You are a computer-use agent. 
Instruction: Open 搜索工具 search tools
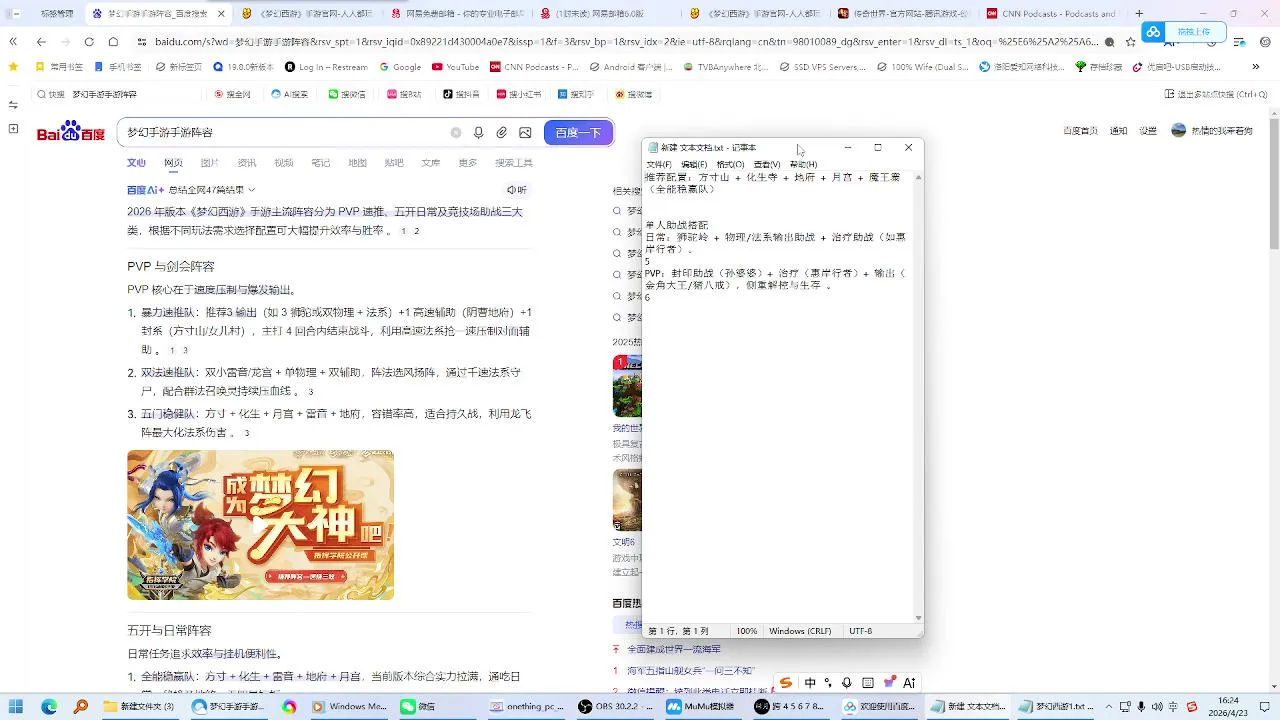pos(514,163)
